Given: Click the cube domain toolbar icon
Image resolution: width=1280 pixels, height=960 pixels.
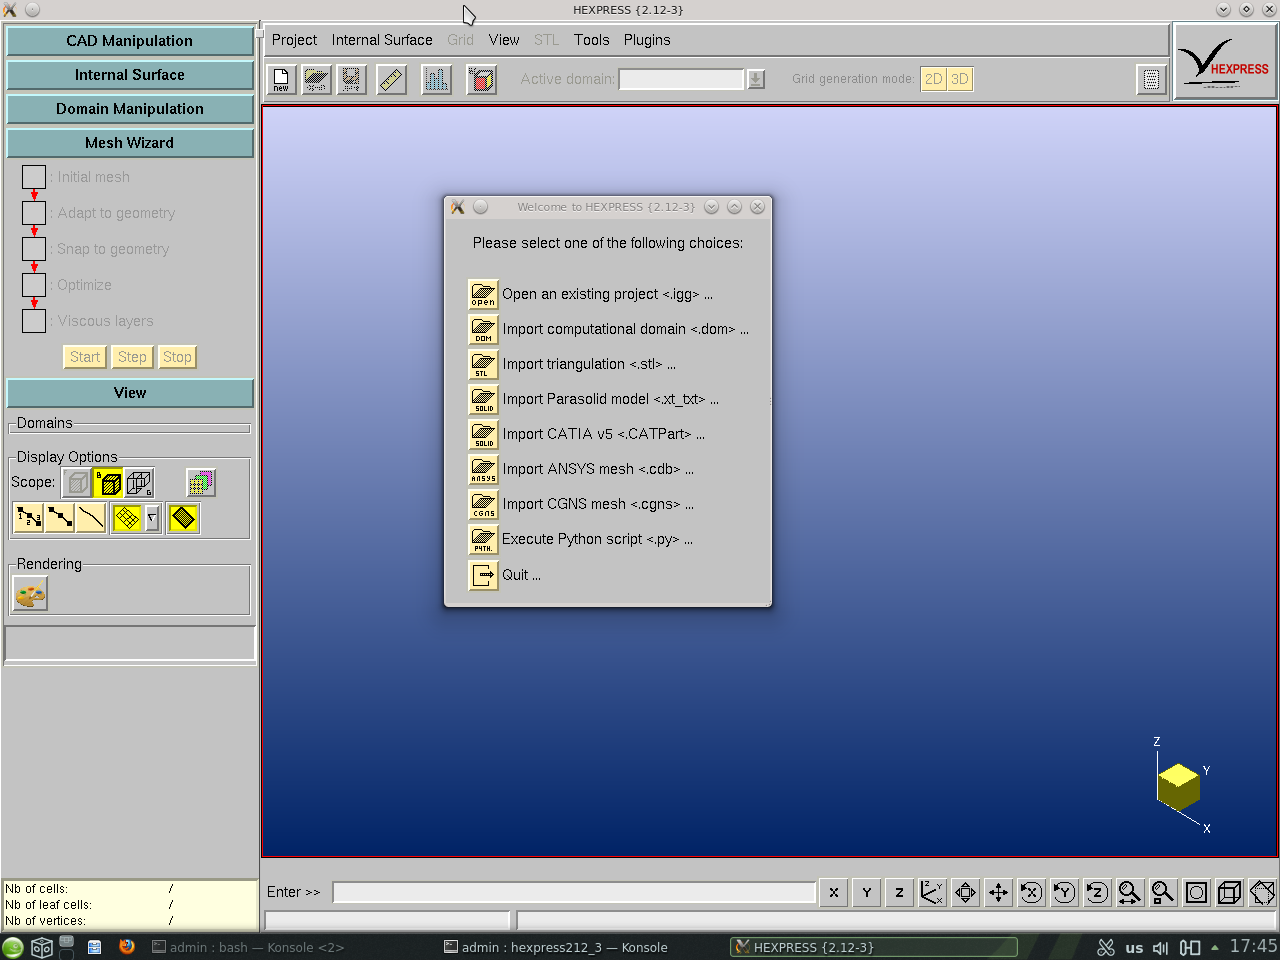Looking at the screenshot, I should point(481,80).
